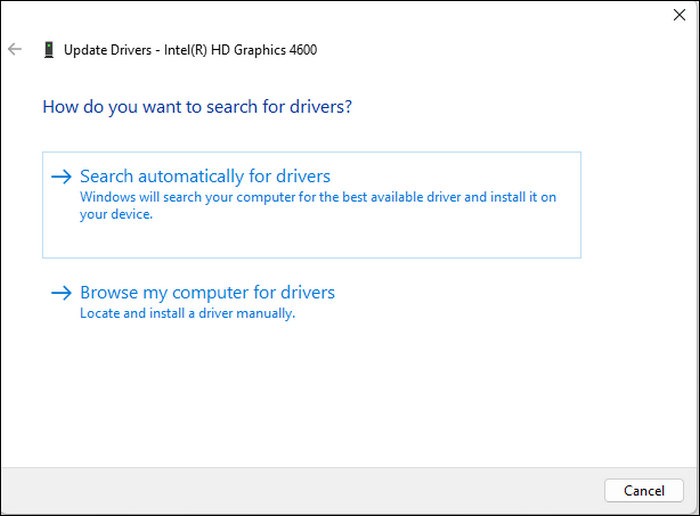This screenshot has width=700, height=516.
Task: Select Browse my computer for drivers
Action: (207, 293)
